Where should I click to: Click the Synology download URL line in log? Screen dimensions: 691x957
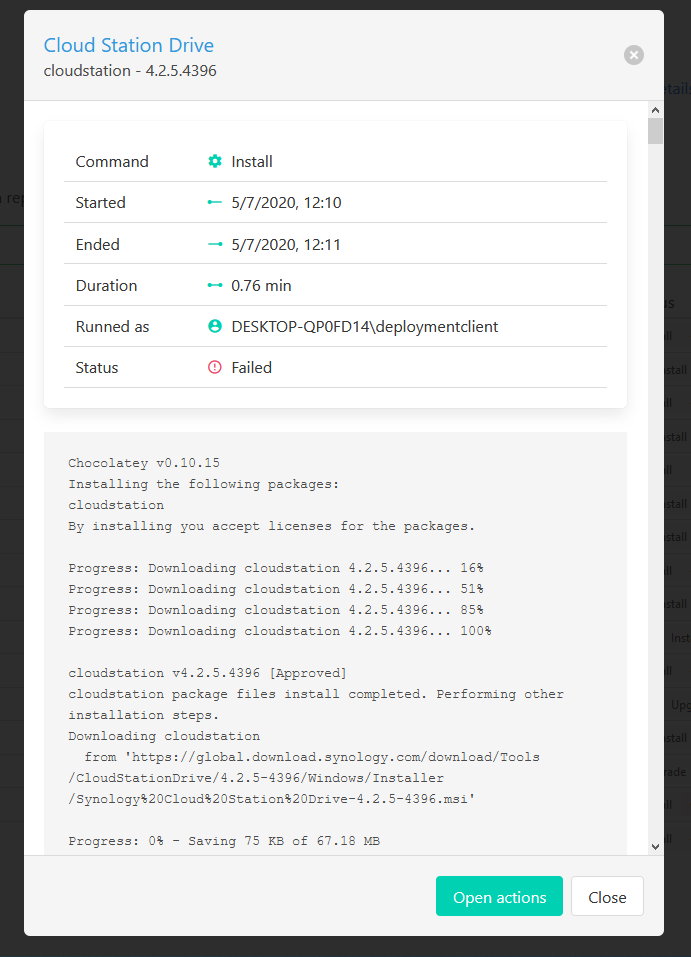304,778
